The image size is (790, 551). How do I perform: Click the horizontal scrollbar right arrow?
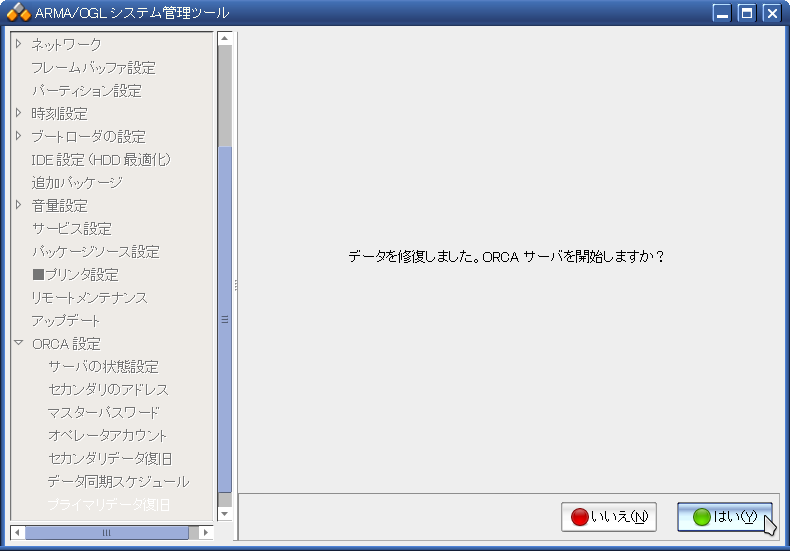[207, 533]
